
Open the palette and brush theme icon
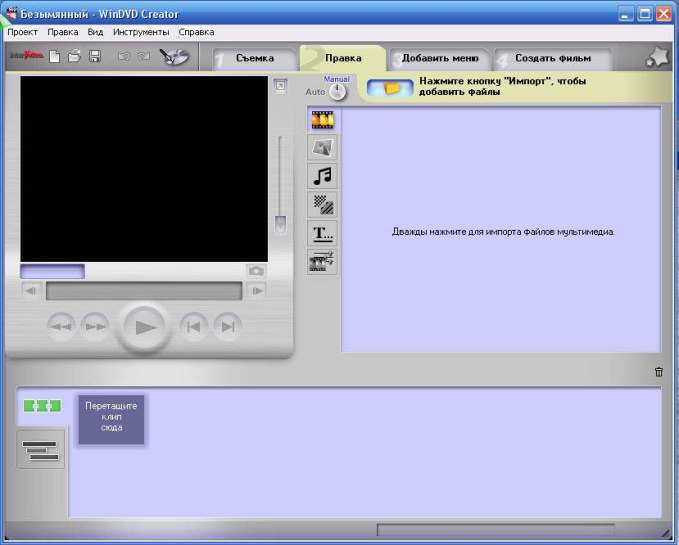(x=174, y=56)
